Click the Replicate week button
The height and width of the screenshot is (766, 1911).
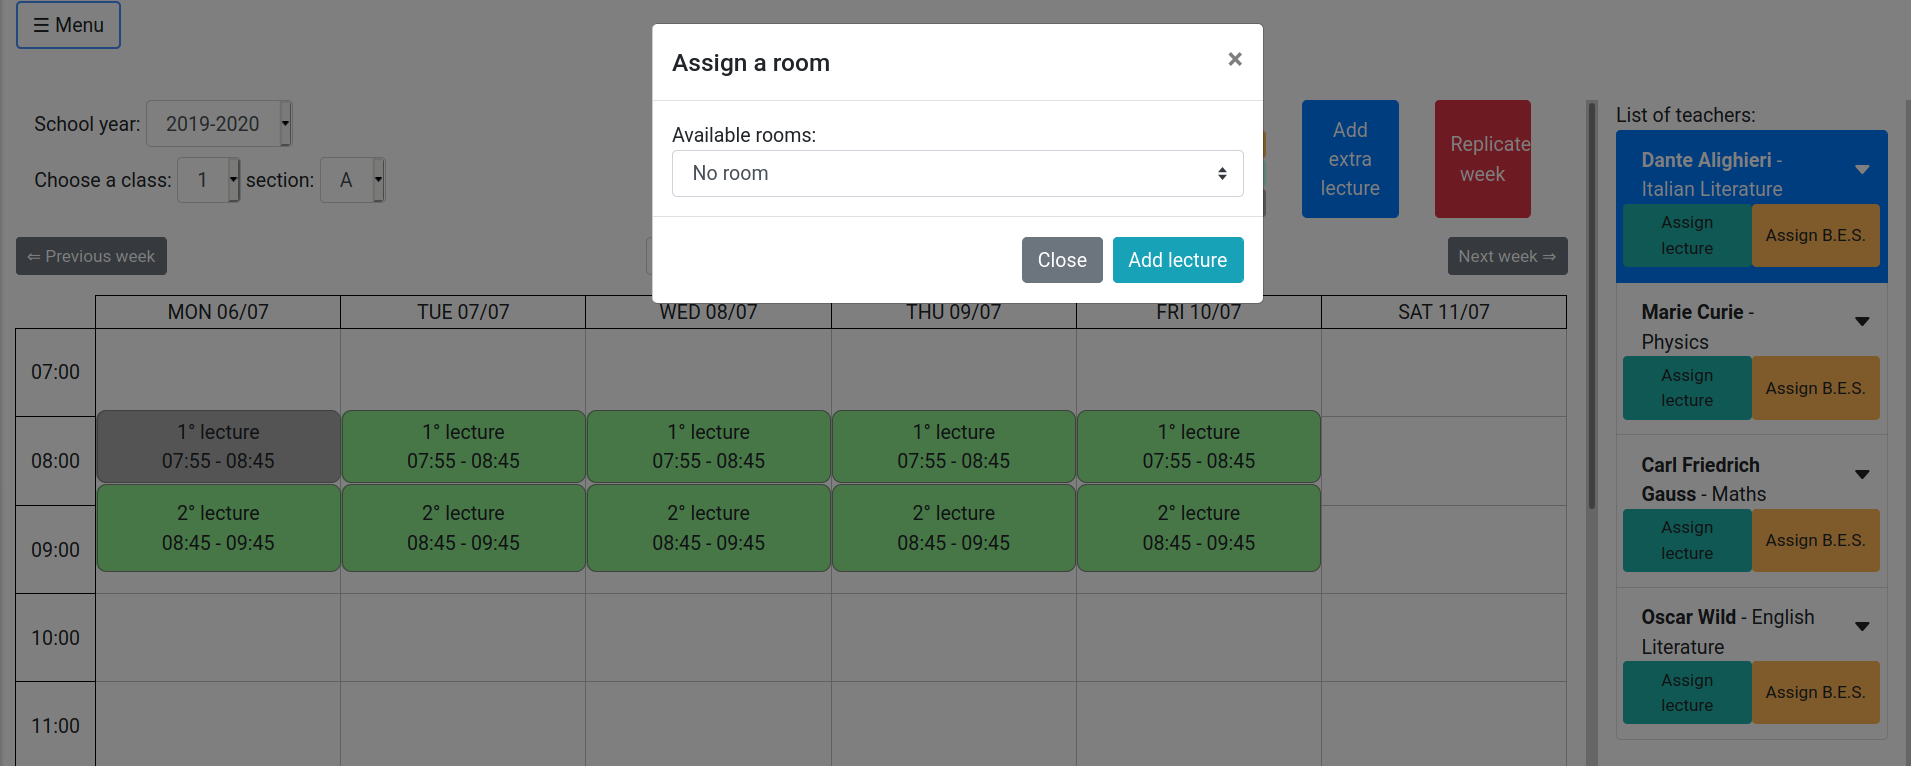click(1482, 159)
